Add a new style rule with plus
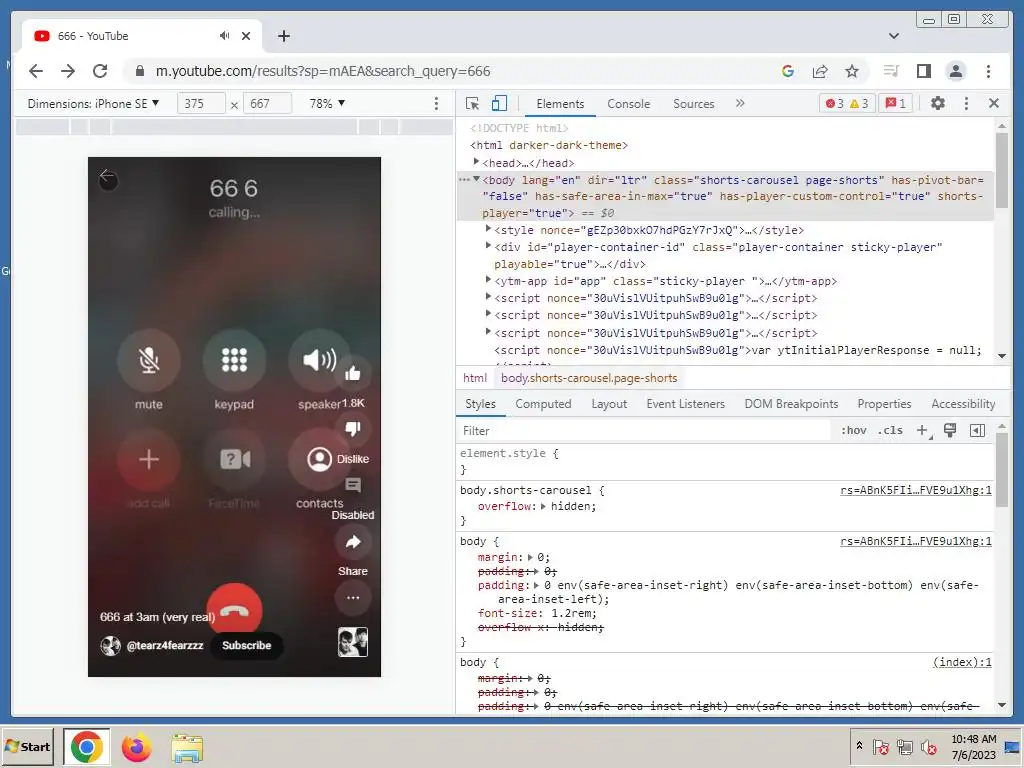Viewport: 1024px width, 768px height. pos(923,430)
